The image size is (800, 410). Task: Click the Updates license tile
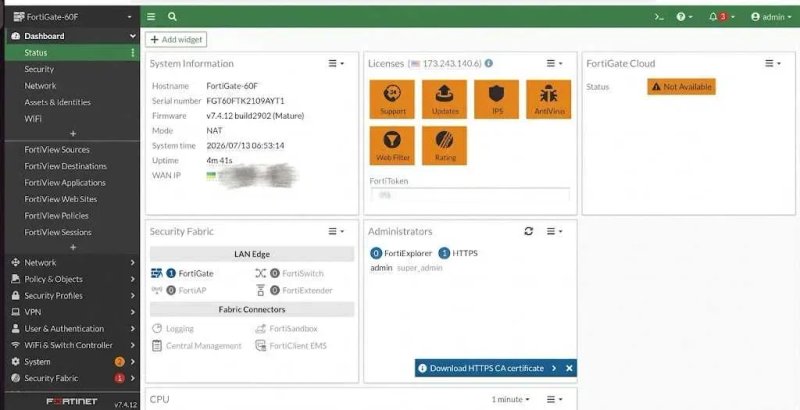[x=444, y=99]
